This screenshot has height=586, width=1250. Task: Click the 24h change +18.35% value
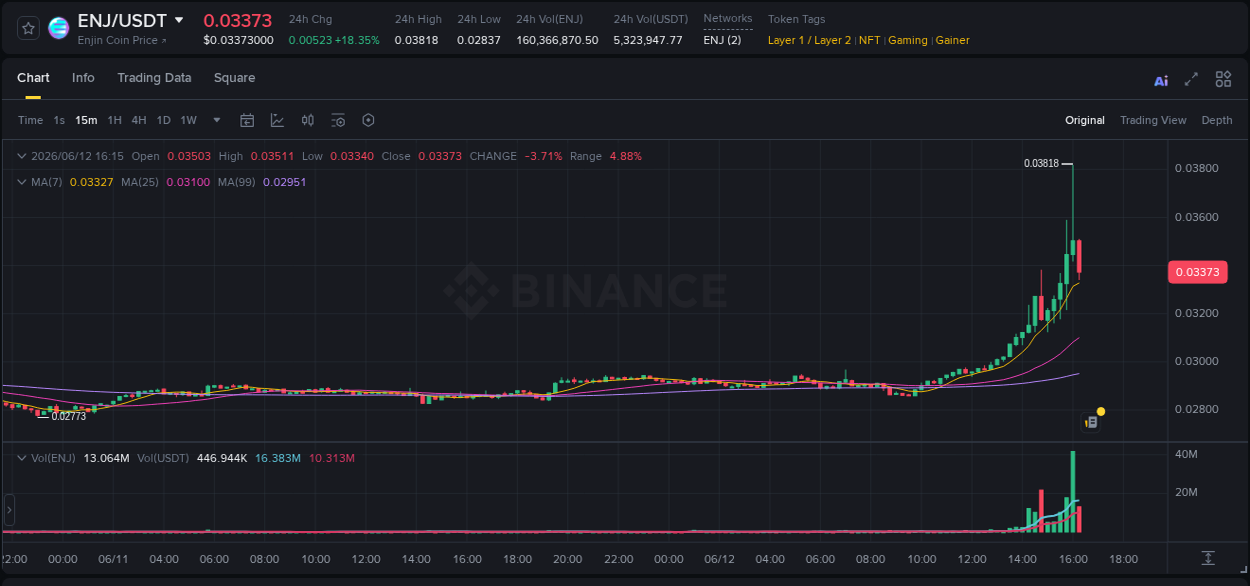357,40
